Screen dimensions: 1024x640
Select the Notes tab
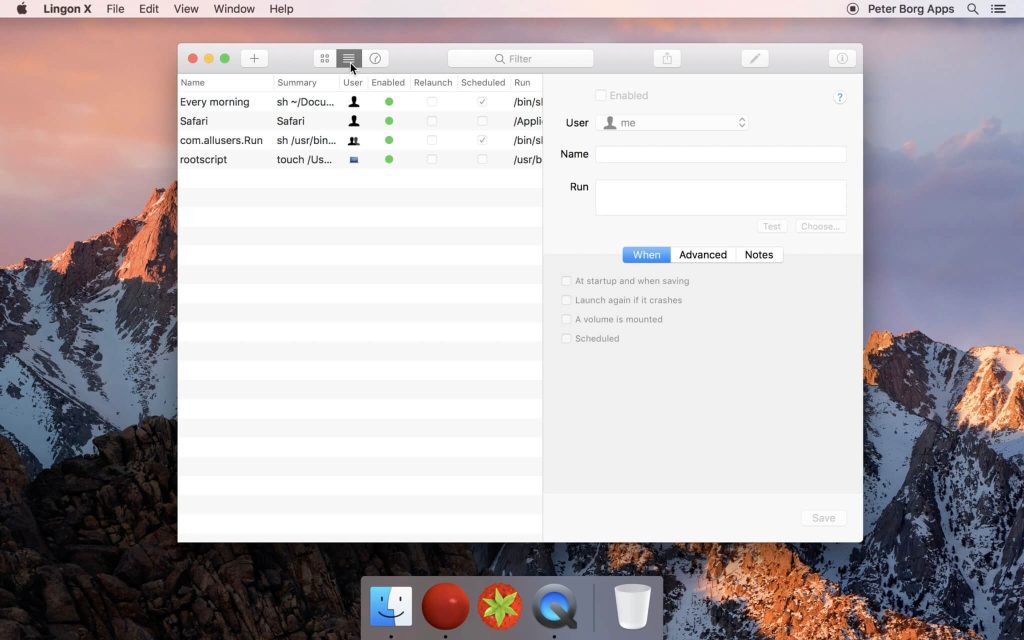(x=759, y=255)
